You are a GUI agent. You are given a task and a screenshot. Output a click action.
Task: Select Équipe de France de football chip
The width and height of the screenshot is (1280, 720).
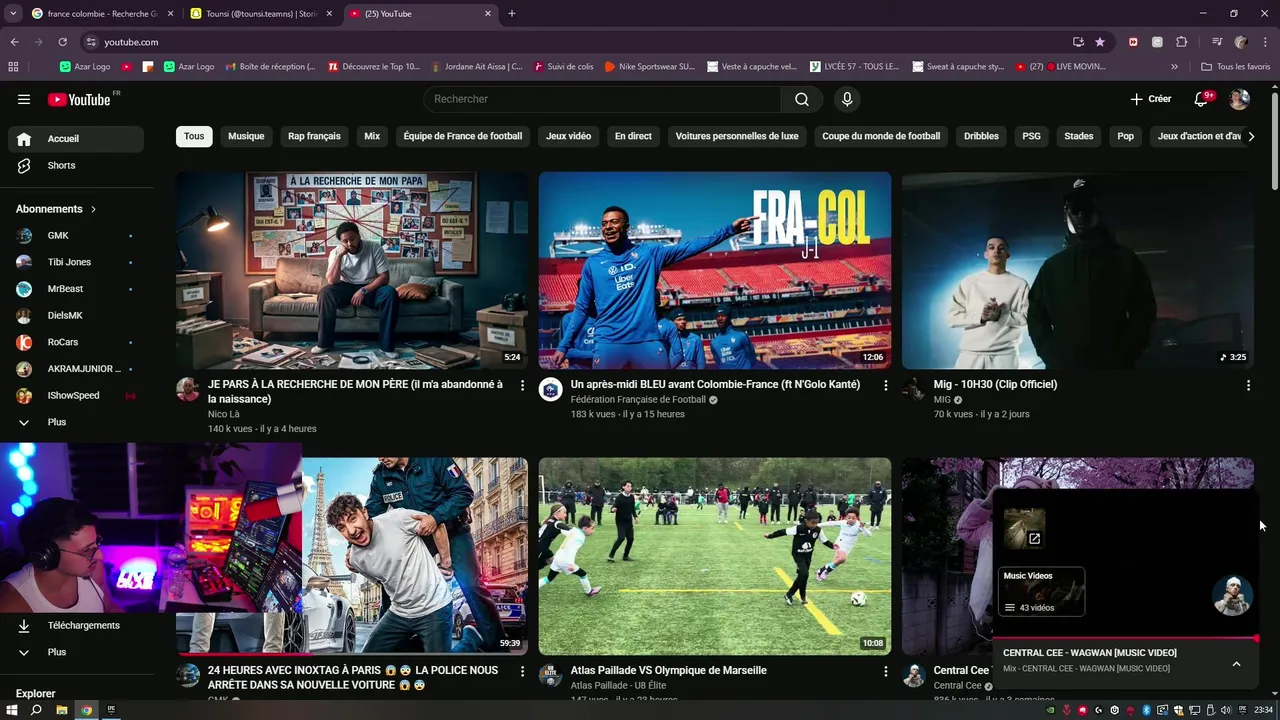point(463,136)
